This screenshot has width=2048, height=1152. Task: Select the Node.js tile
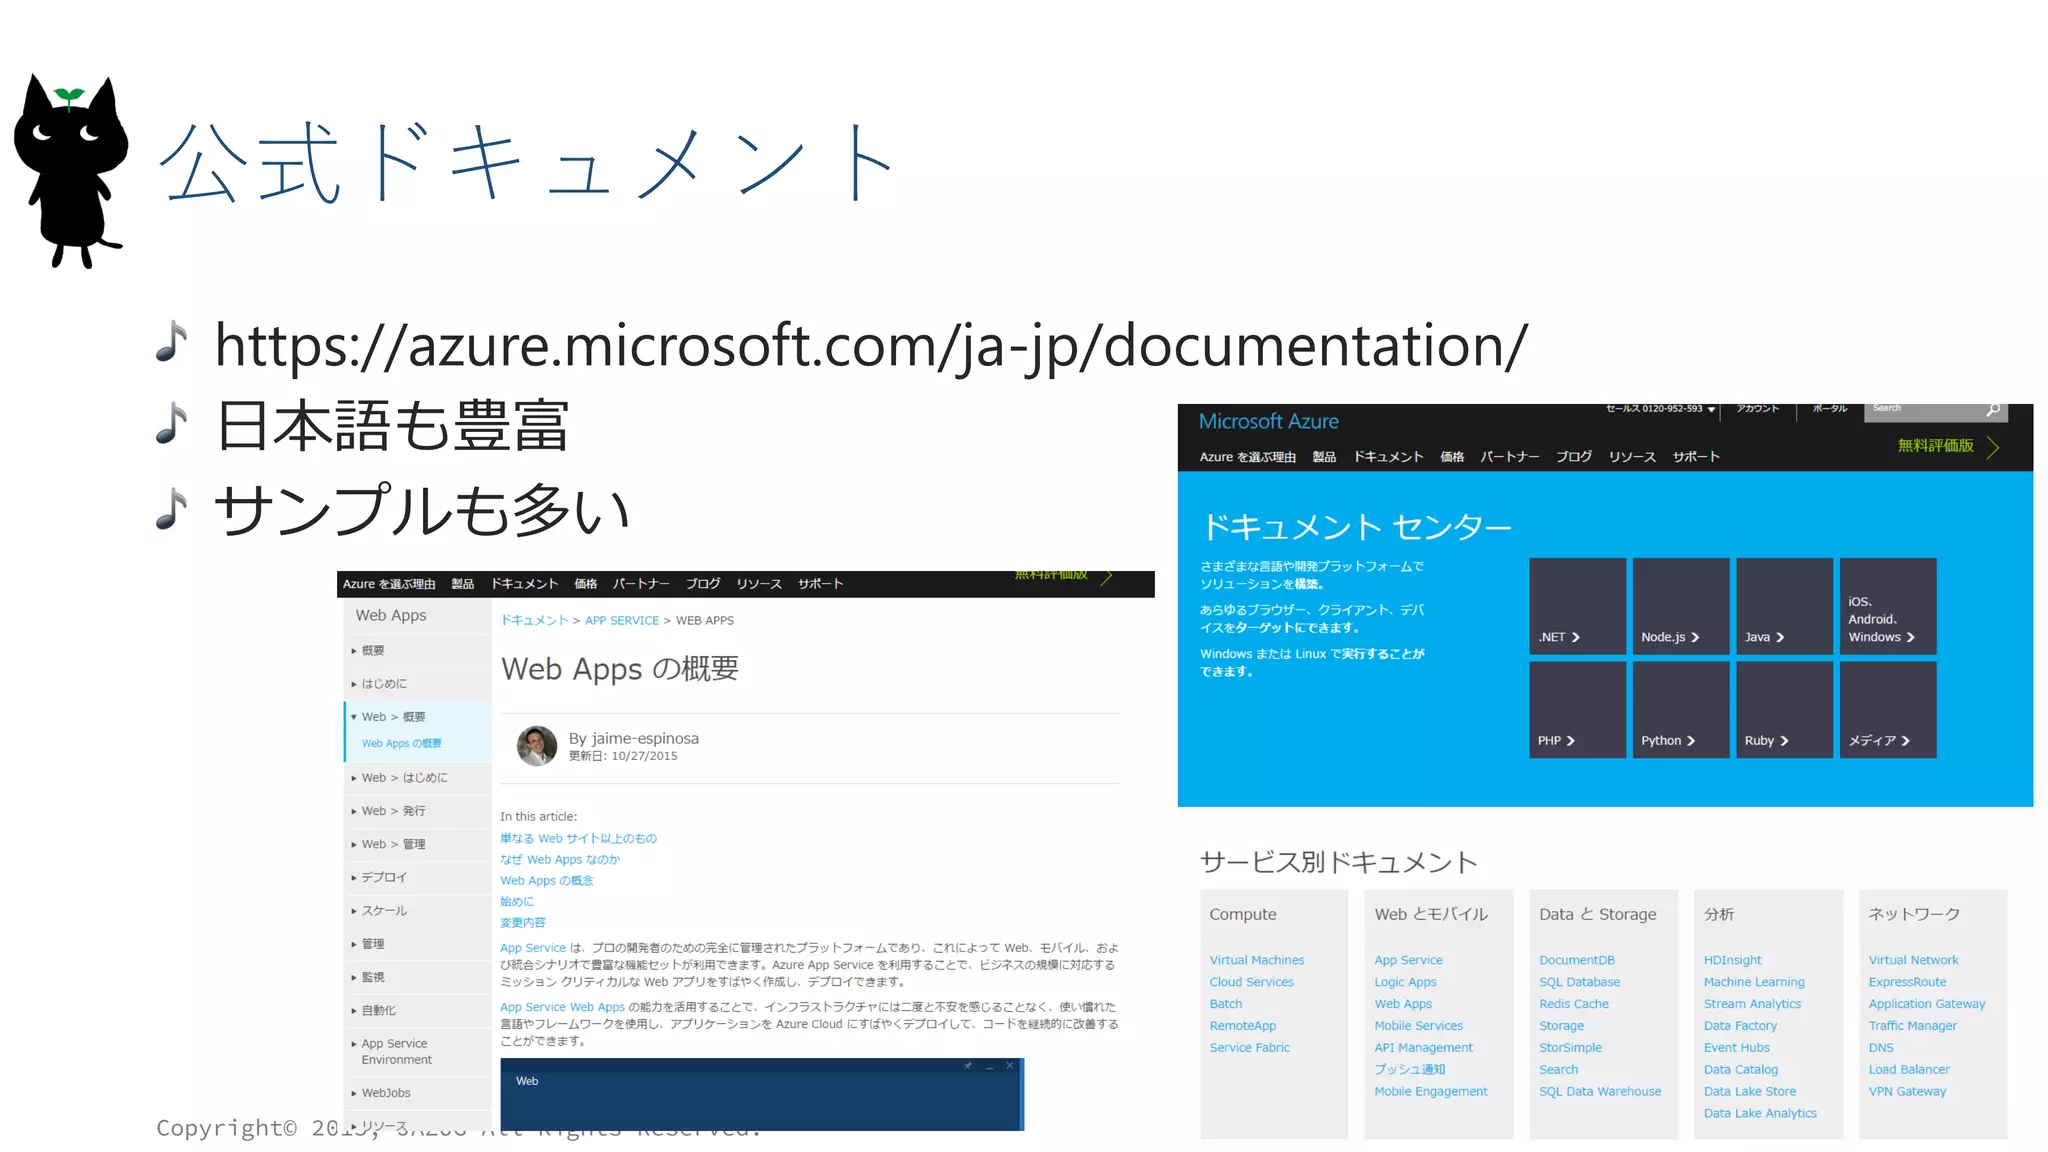[1681, 606]
